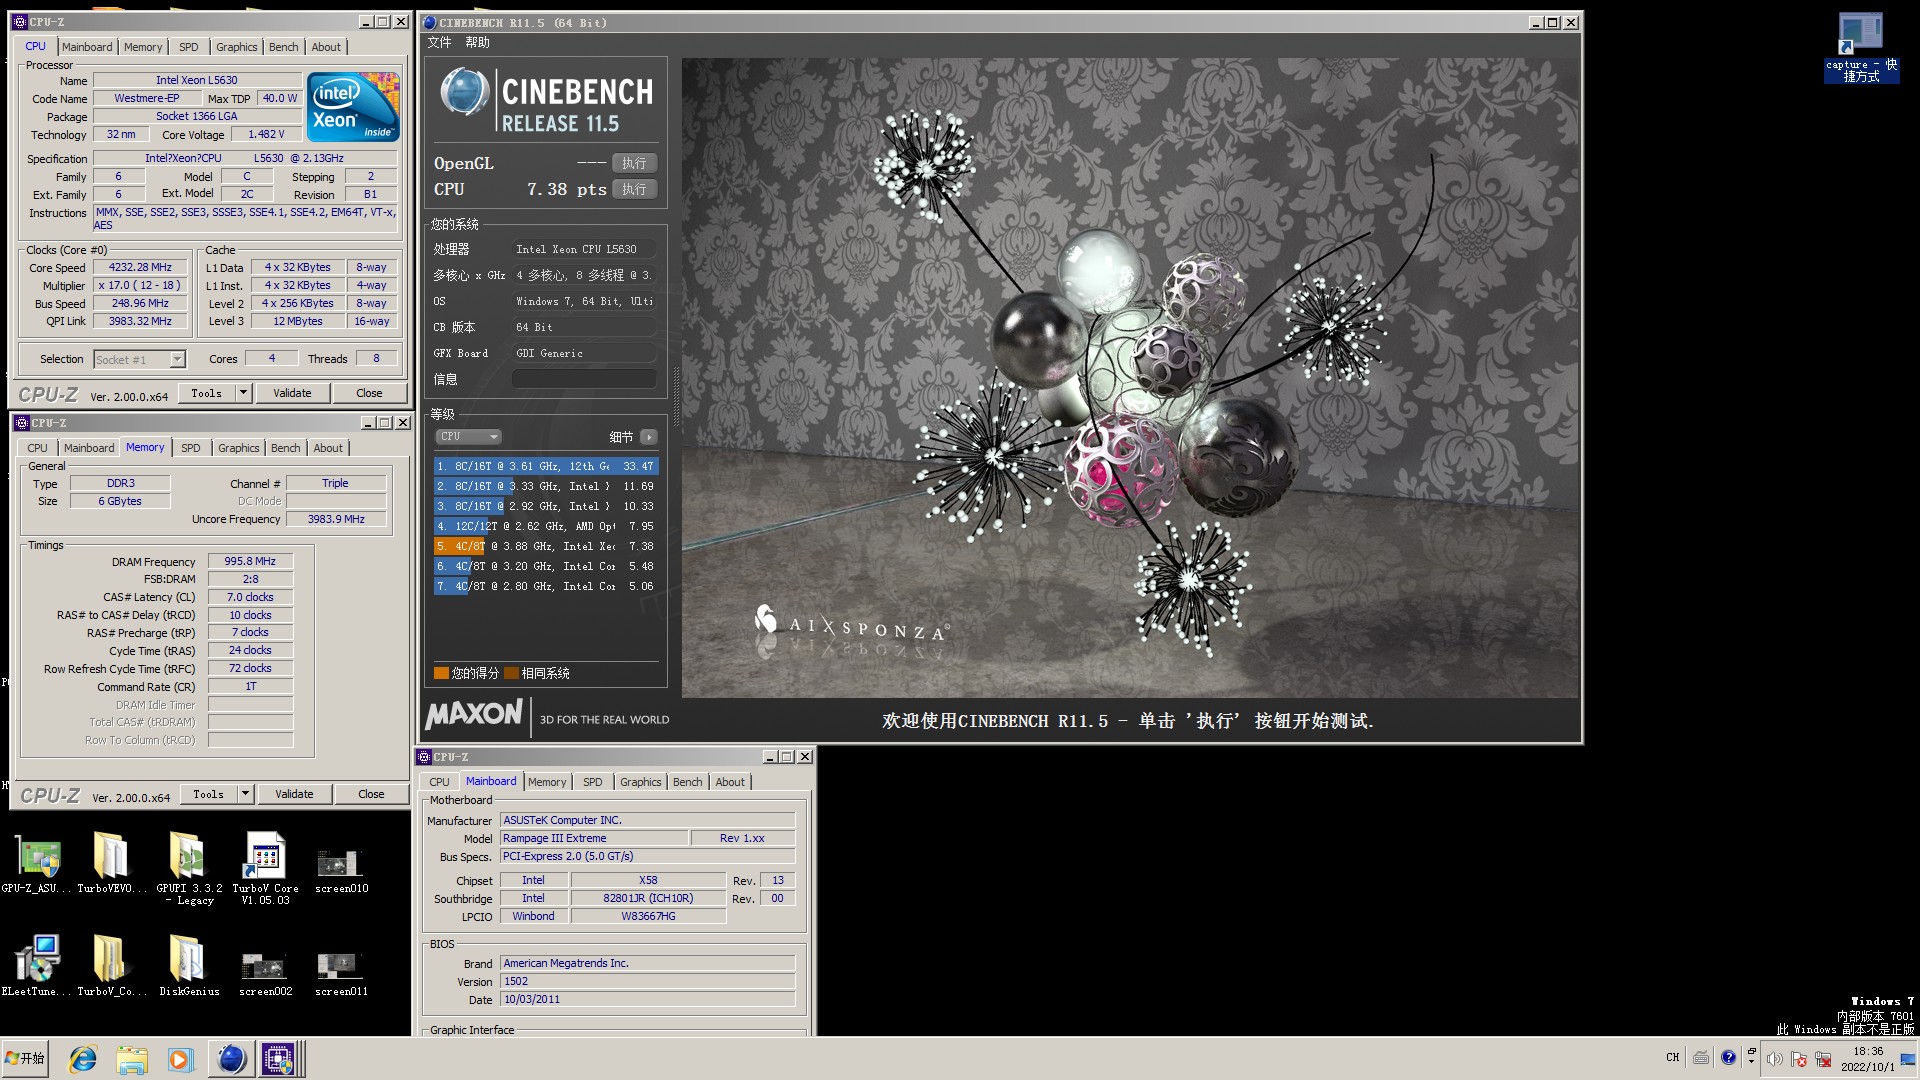This screenshot has width=1920, height=1080.
Task: Open the Windows Start button
Action: pyautogui.click(x=26, y=1058)
